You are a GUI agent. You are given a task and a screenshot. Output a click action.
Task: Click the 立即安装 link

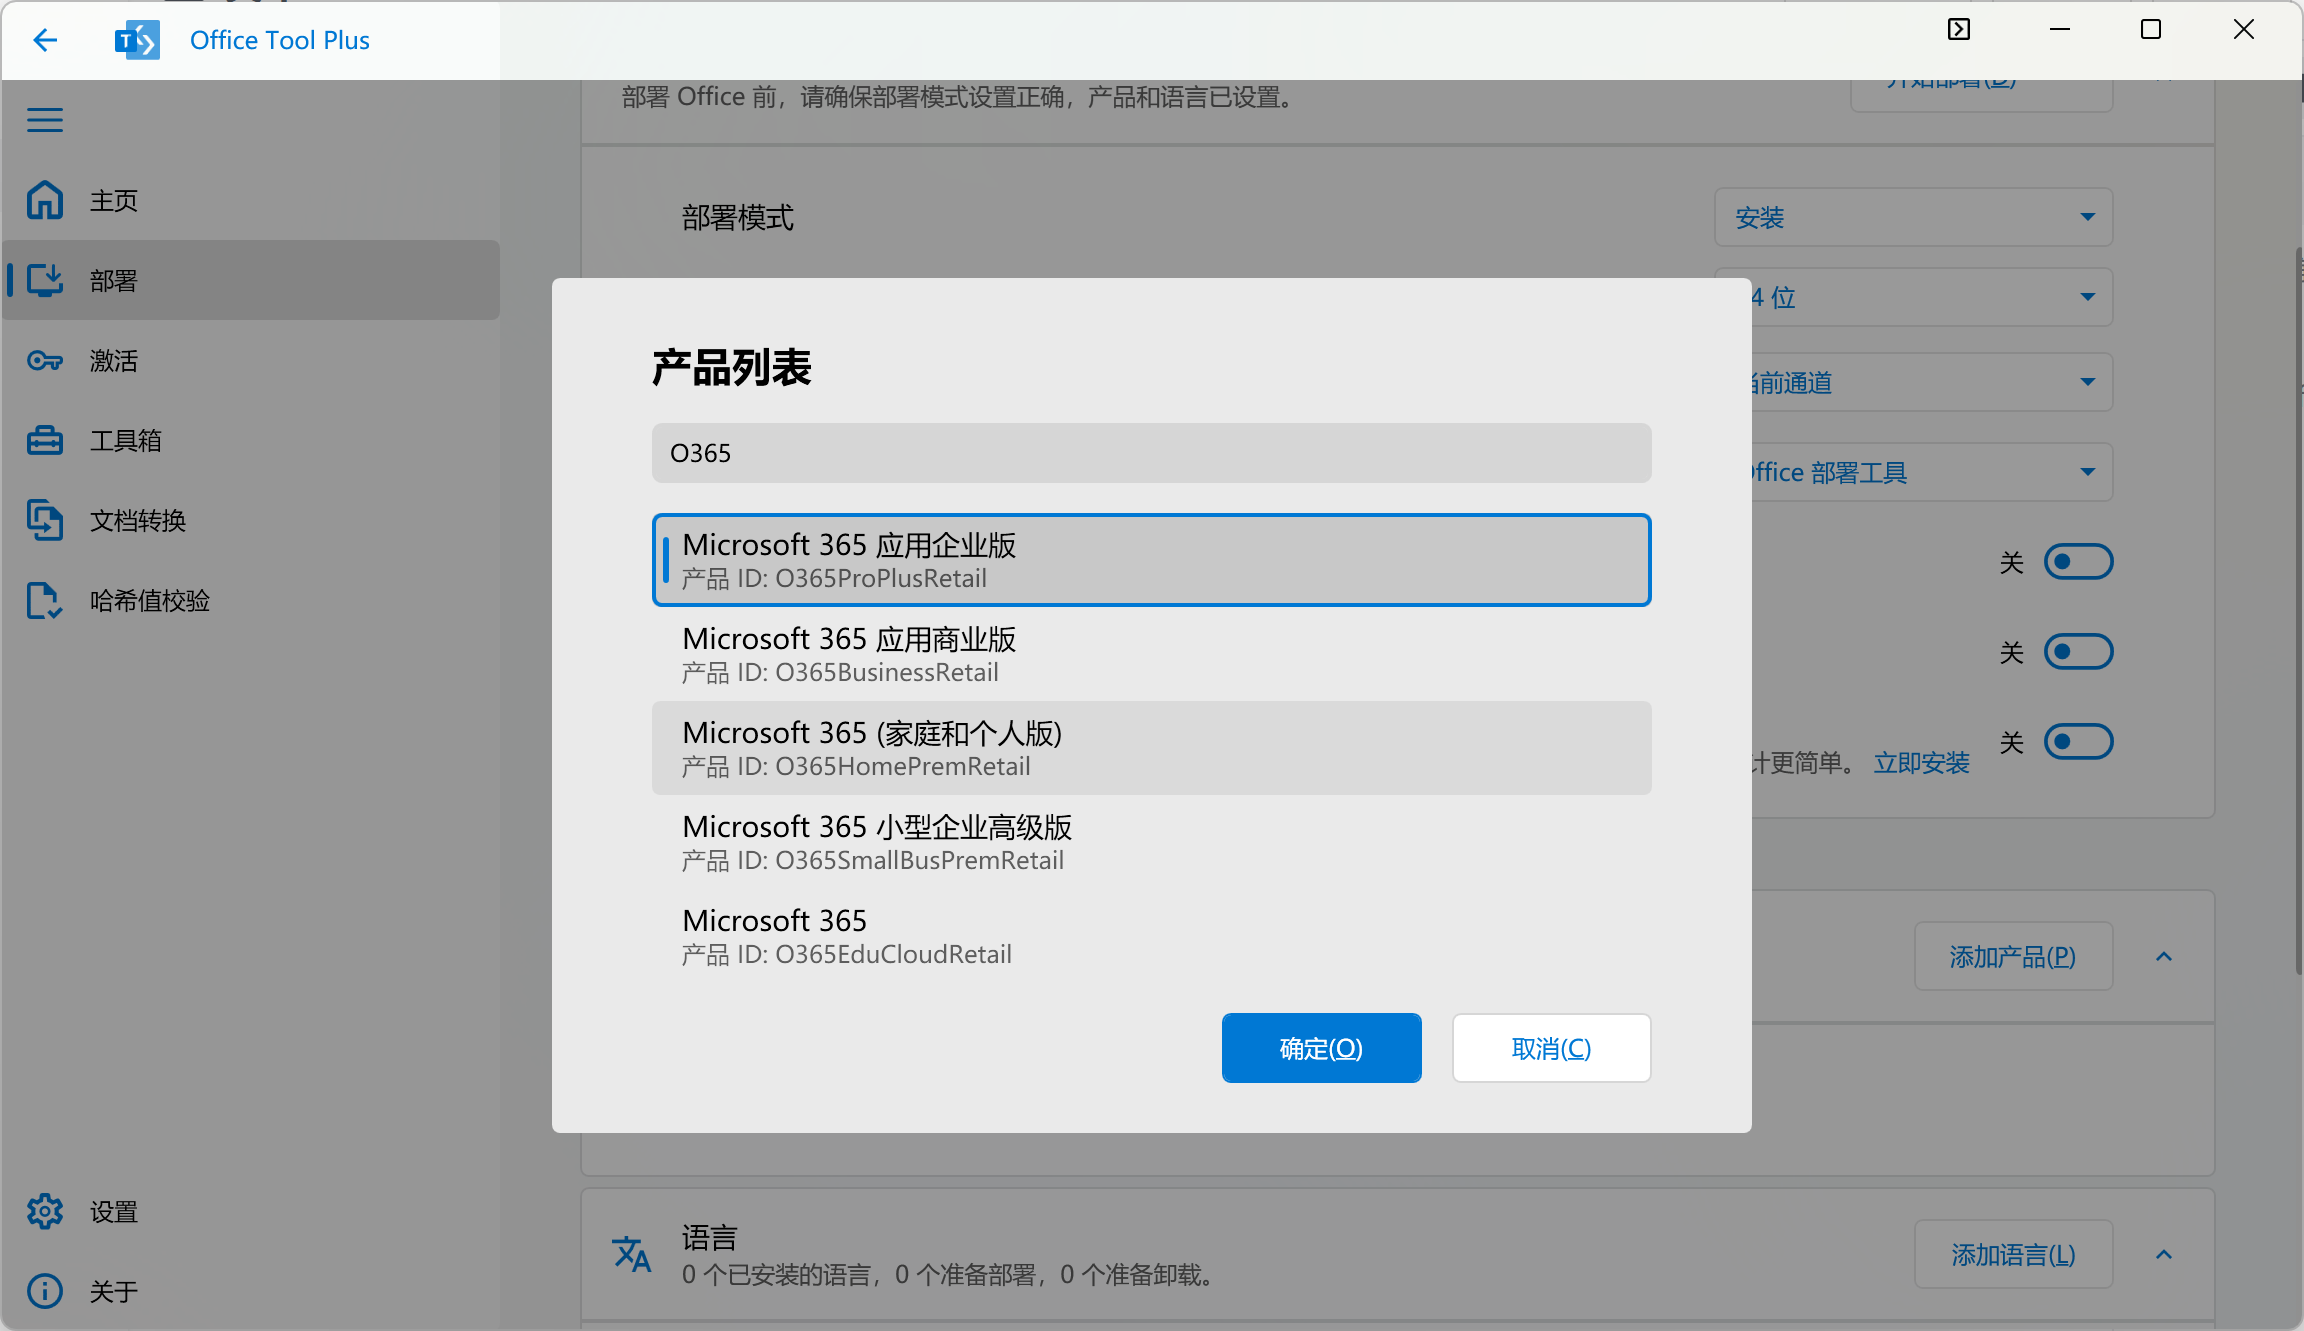tap(1921, 763)
